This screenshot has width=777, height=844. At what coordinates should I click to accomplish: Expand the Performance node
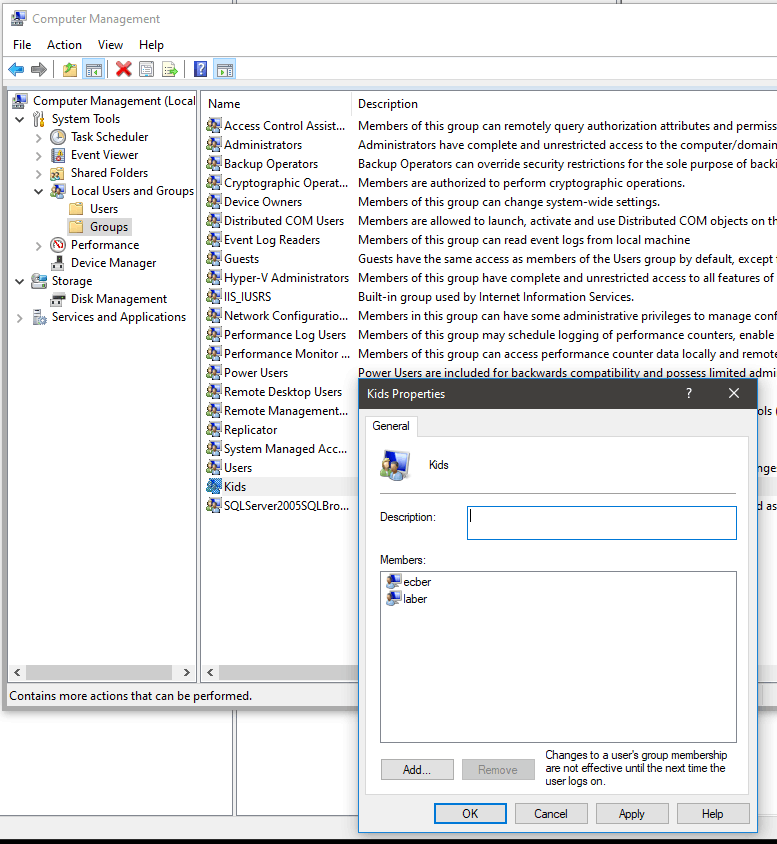point(38,246)
